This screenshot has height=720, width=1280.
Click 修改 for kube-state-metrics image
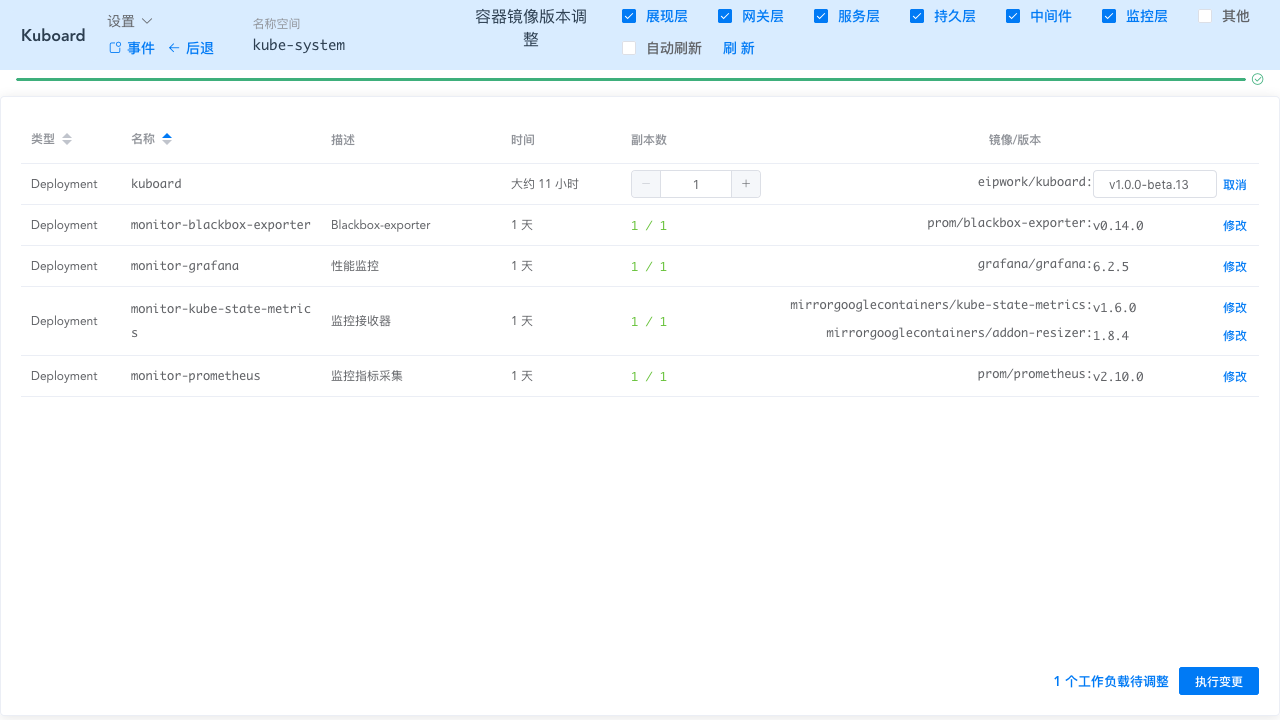pyautogui.click(x=1235, y=308)
